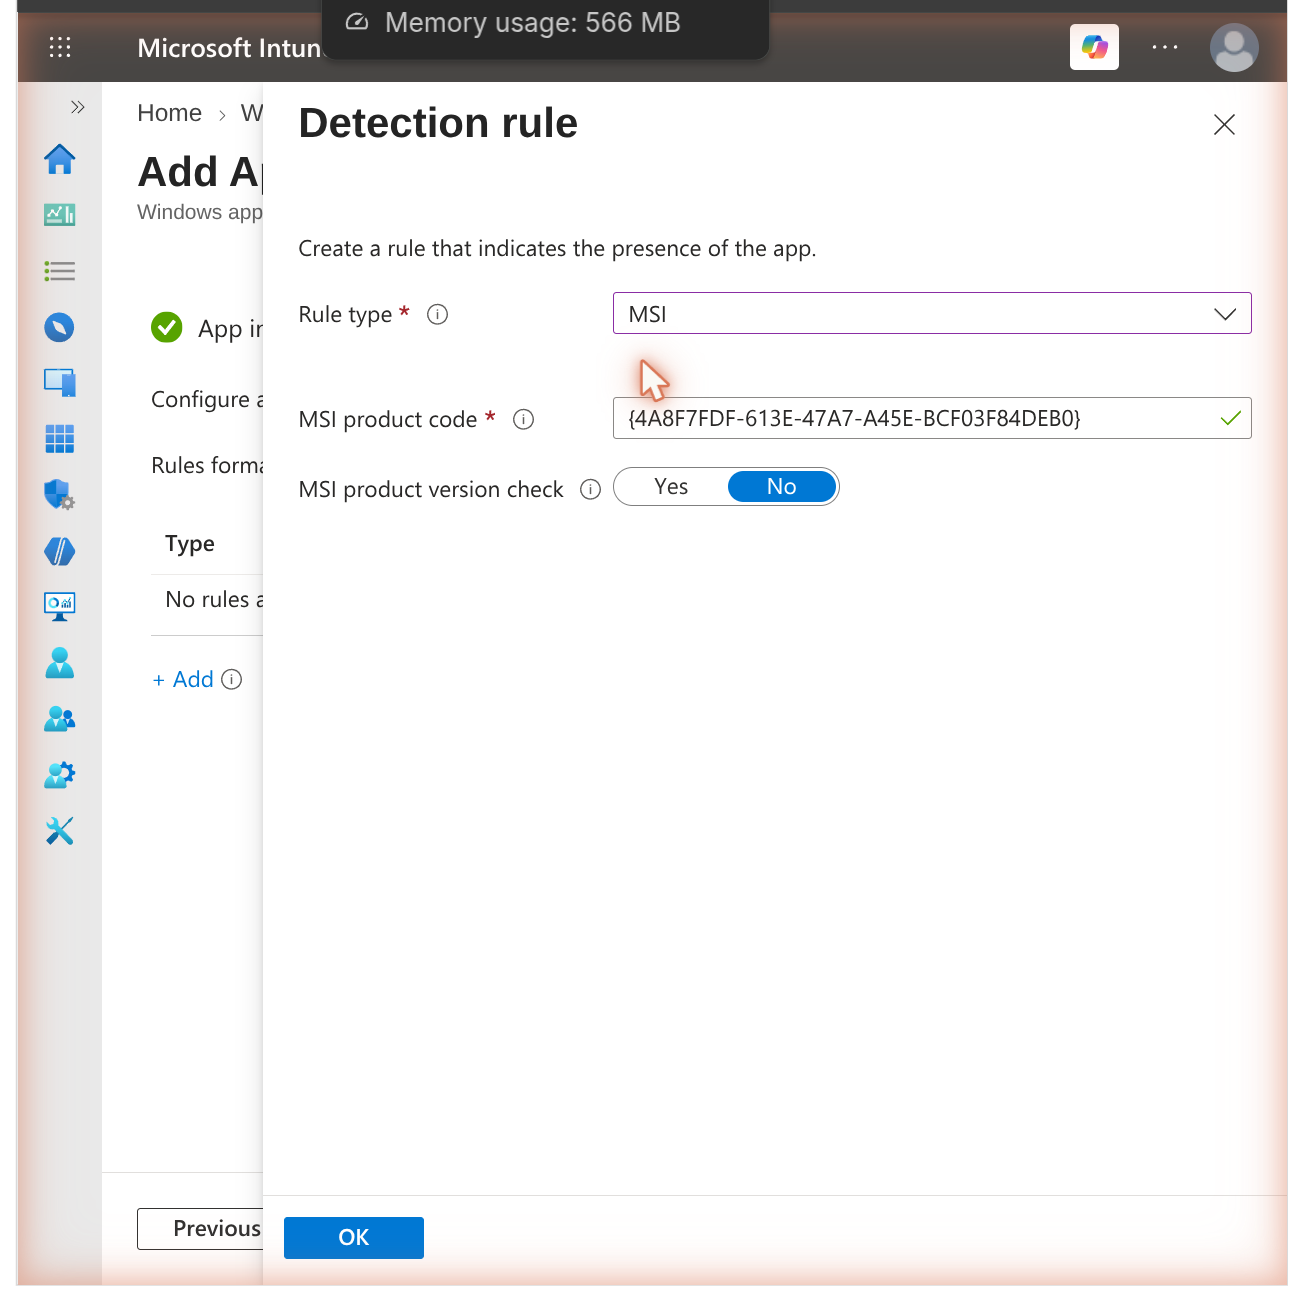The image size is (1304, 1302).
Task: Open Groups icon in sidebar
Action: (x=60, y=719)
